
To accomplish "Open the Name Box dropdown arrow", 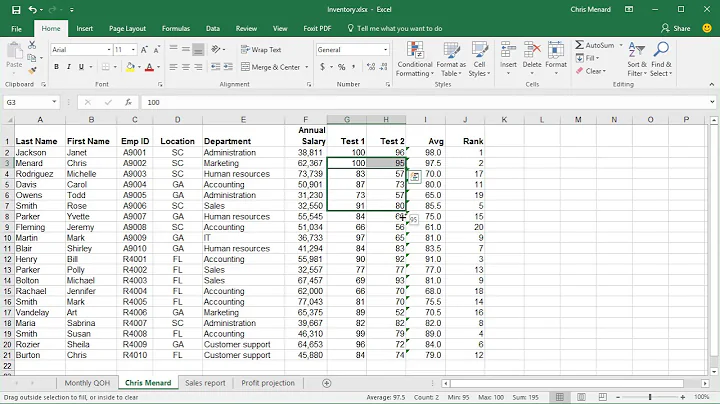I will (54, 102).
